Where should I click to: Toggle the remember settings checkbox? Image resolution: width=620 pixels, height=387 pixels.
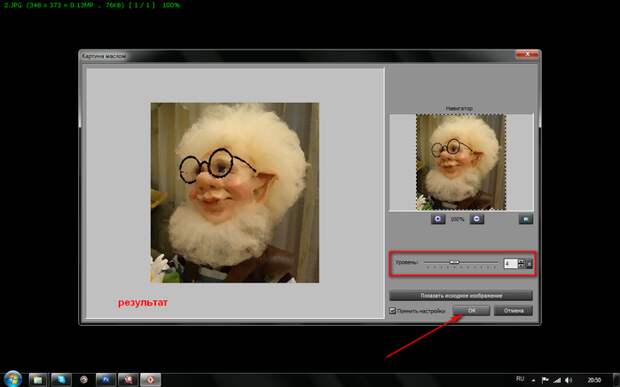(393, 311)
